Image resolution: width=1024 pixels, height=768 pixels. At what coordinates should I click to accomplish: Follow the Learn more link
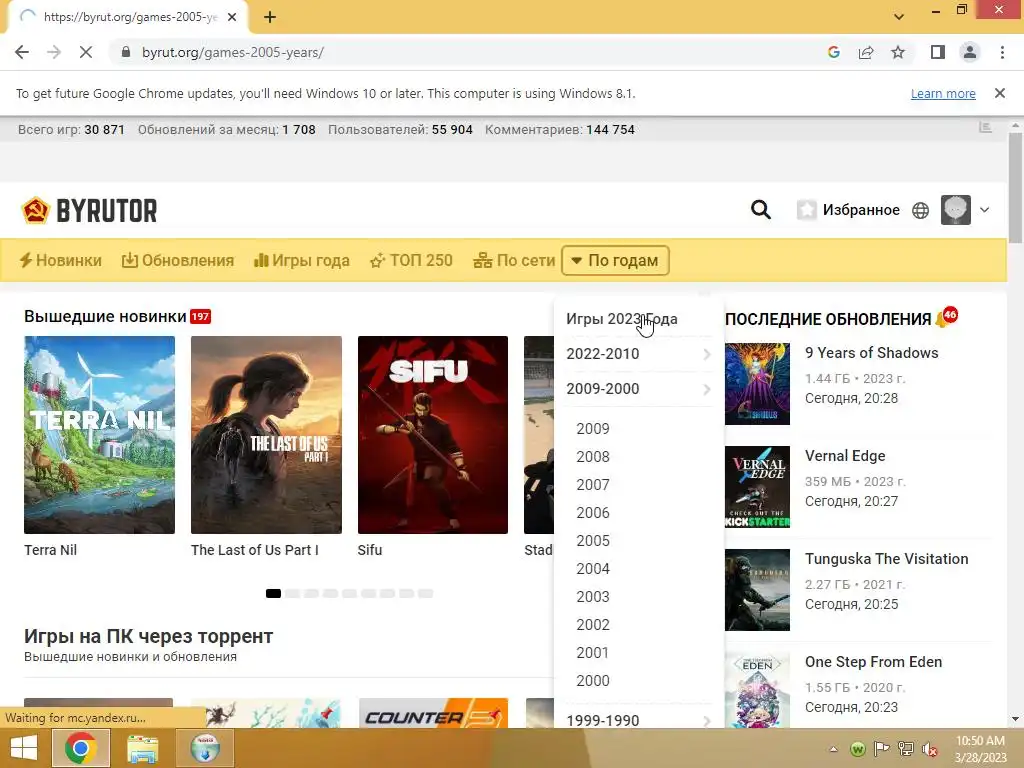coord(943,94)
